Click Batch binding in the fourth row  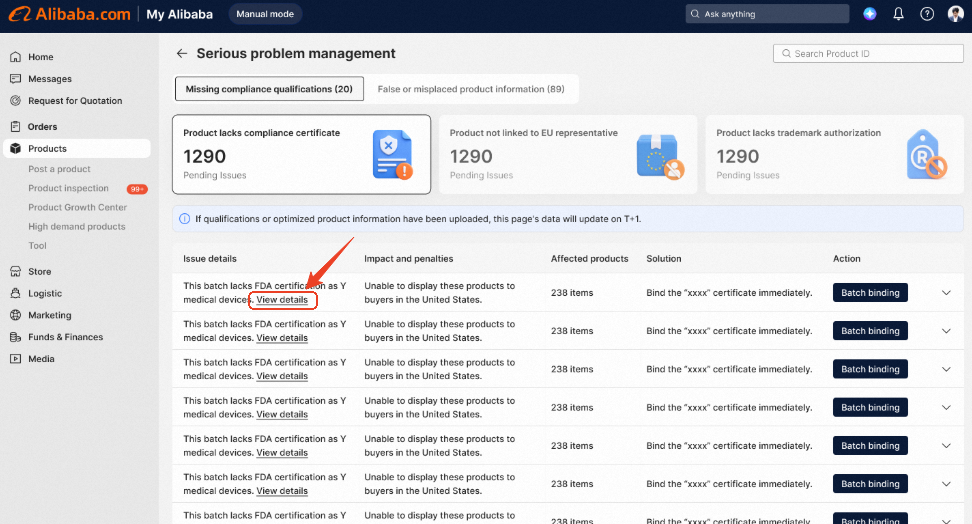(870, 407)
